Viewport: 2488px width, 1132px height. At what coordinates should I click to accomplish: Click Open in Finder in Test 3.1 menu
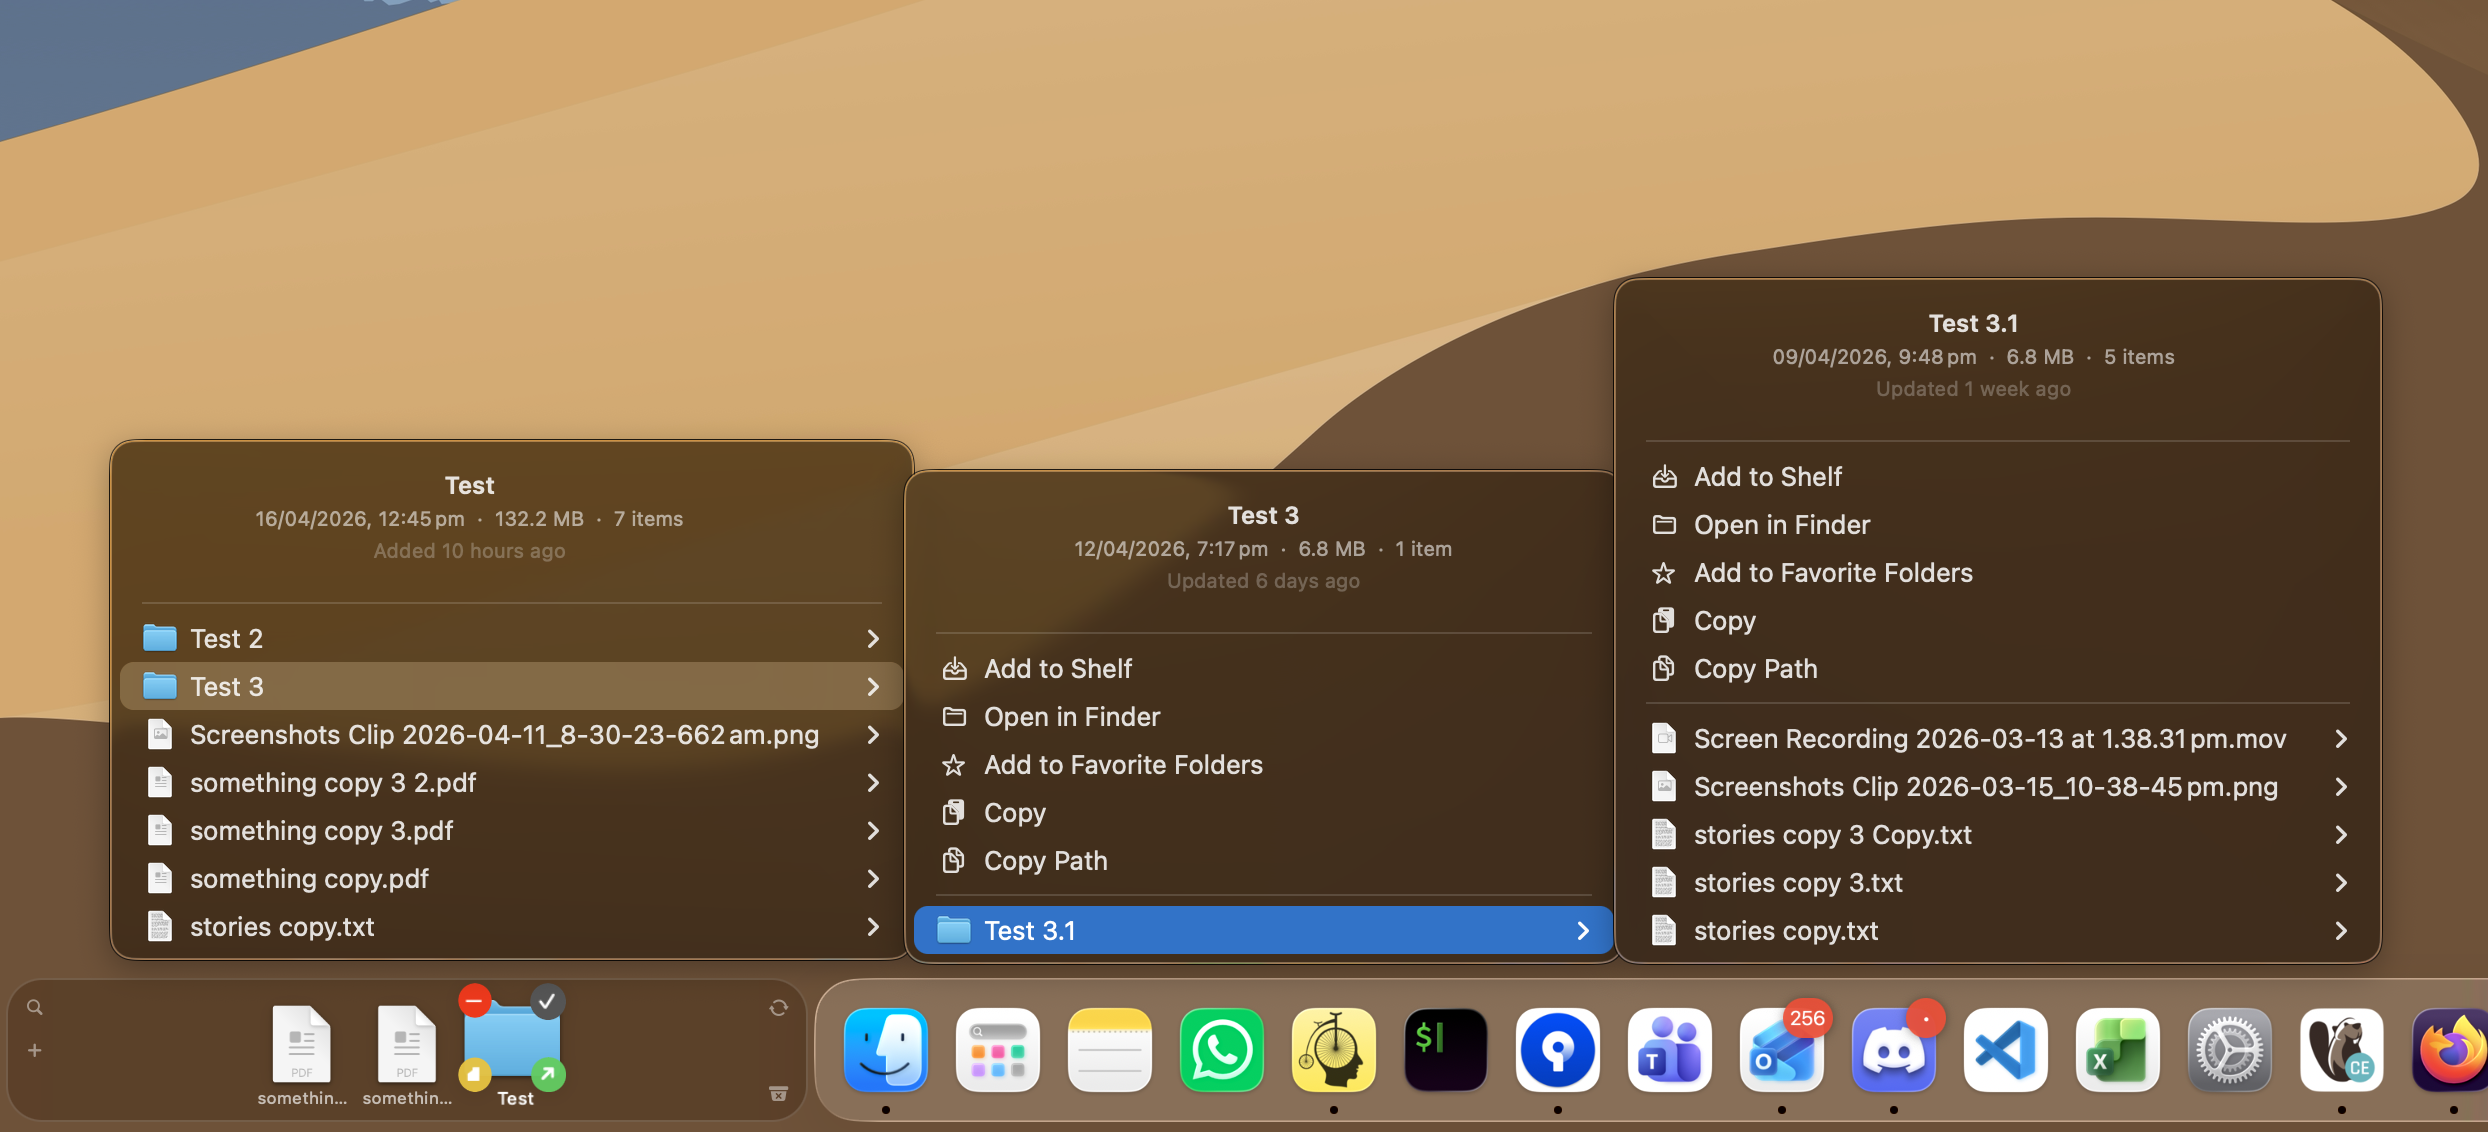coord(1781,525)
